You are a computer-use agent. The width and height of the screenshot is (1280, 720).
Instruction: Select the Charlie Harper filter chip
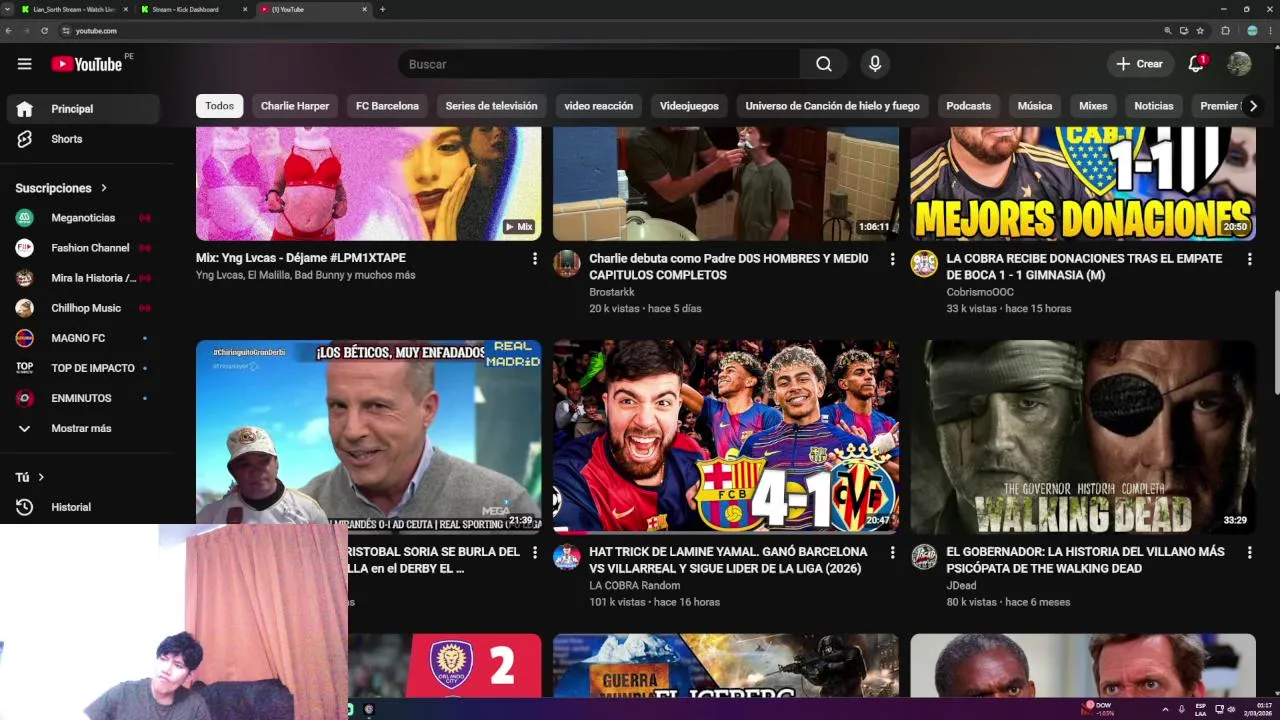(295, 106)
